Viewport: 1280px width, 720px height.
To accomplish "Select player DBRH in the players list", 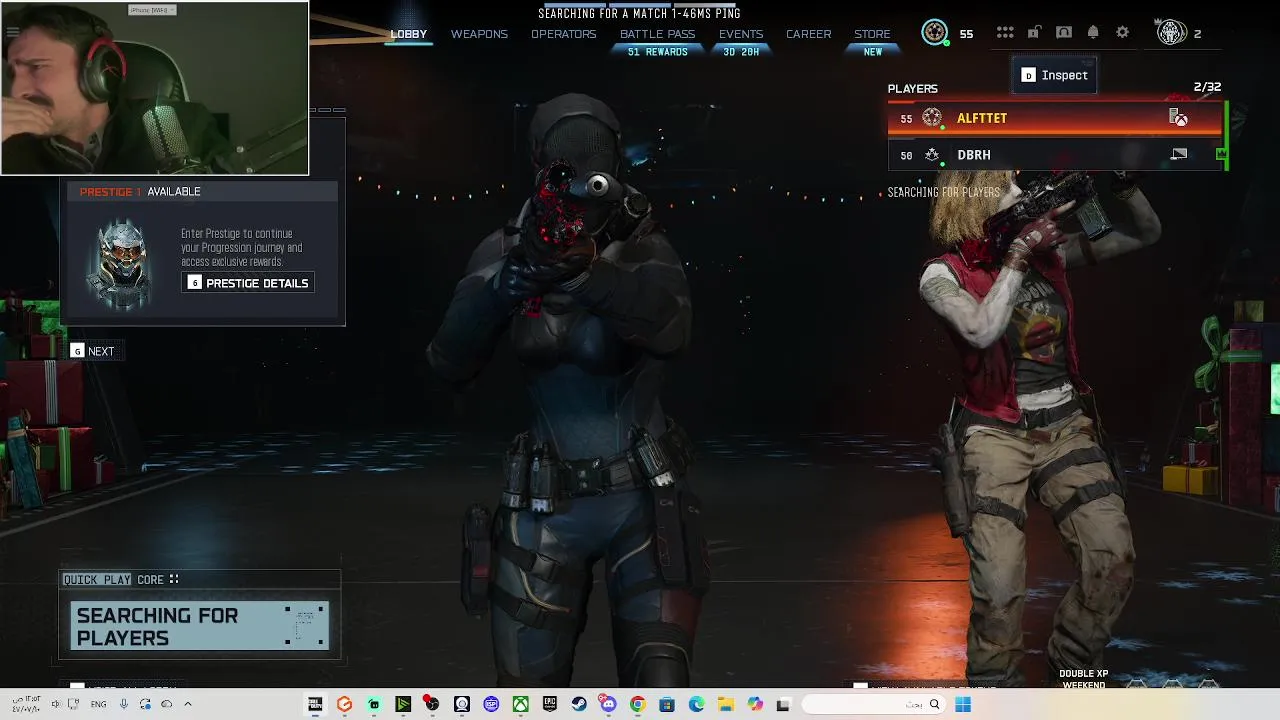I will [x=1055, y=155].
